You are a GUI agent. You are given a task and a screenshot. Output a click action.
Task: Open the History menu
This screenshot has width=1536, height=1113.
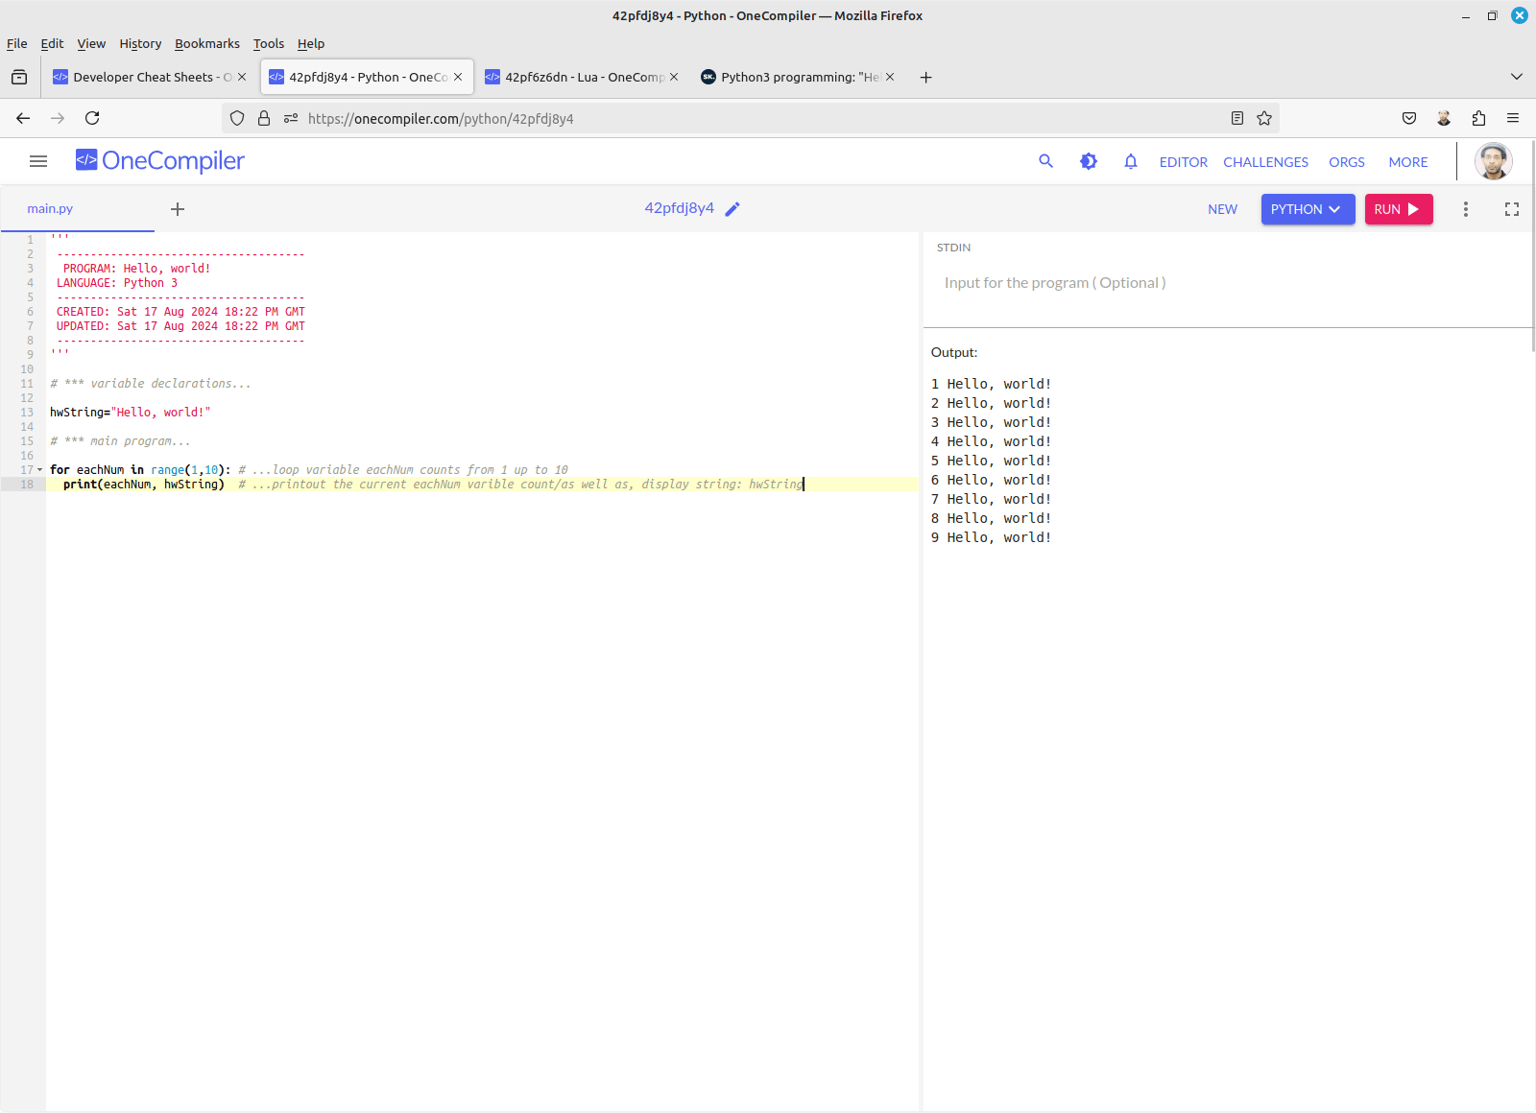pyautogui.click(x=140, y=44)
